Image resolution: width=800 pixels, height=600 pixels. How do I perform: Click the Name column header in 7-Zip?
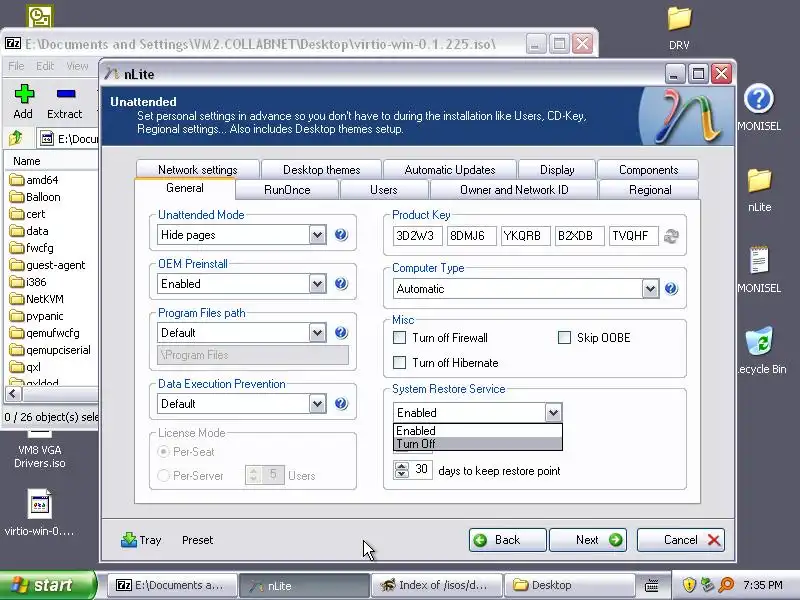51,161
